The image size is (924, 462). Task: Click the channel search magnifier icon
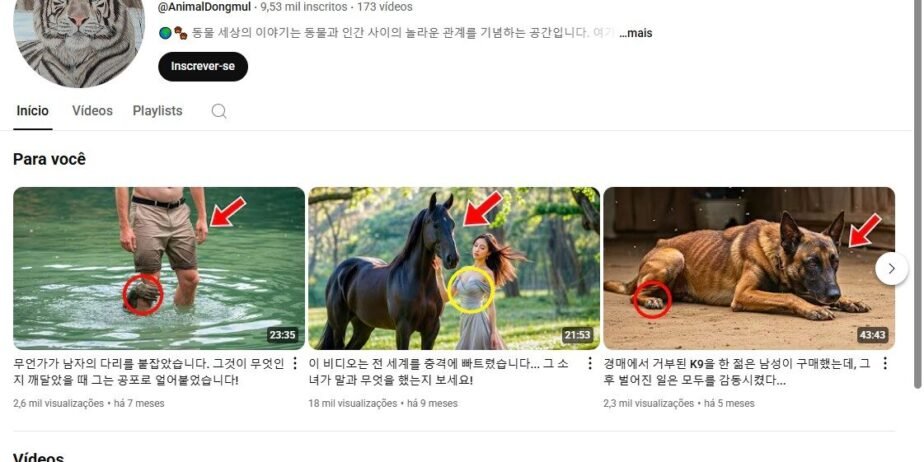click(x=219, y=111)
